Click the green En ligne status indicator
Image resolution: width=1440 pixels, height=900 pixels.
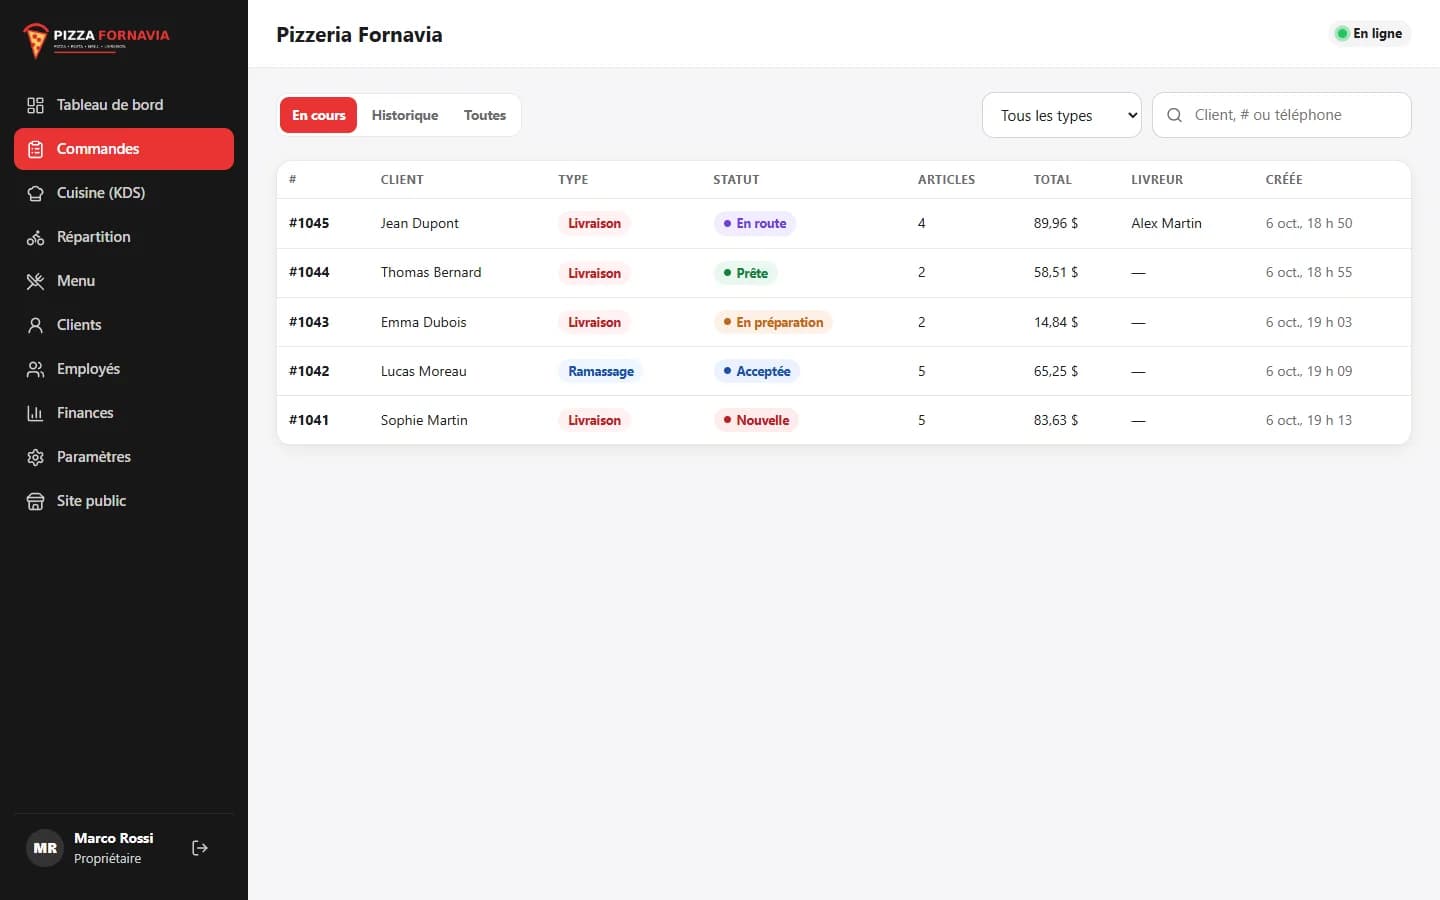[1369, 34]
